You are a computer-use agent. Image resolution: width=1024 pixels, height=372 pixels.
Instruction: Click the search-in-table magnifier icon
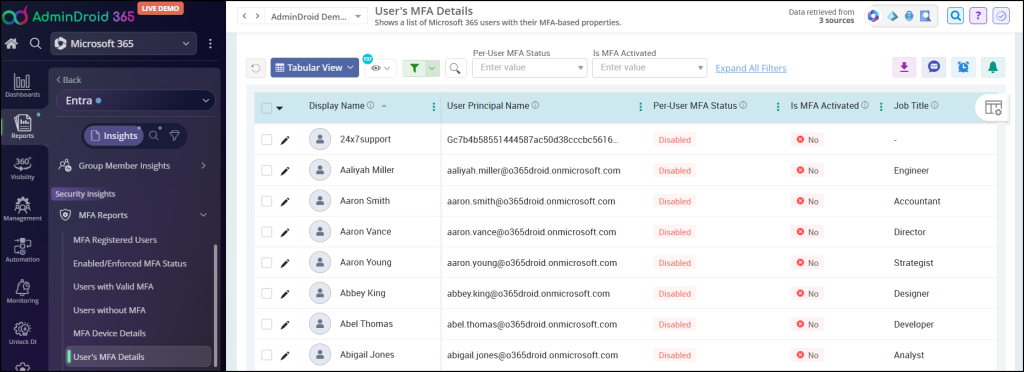[455, 68]
